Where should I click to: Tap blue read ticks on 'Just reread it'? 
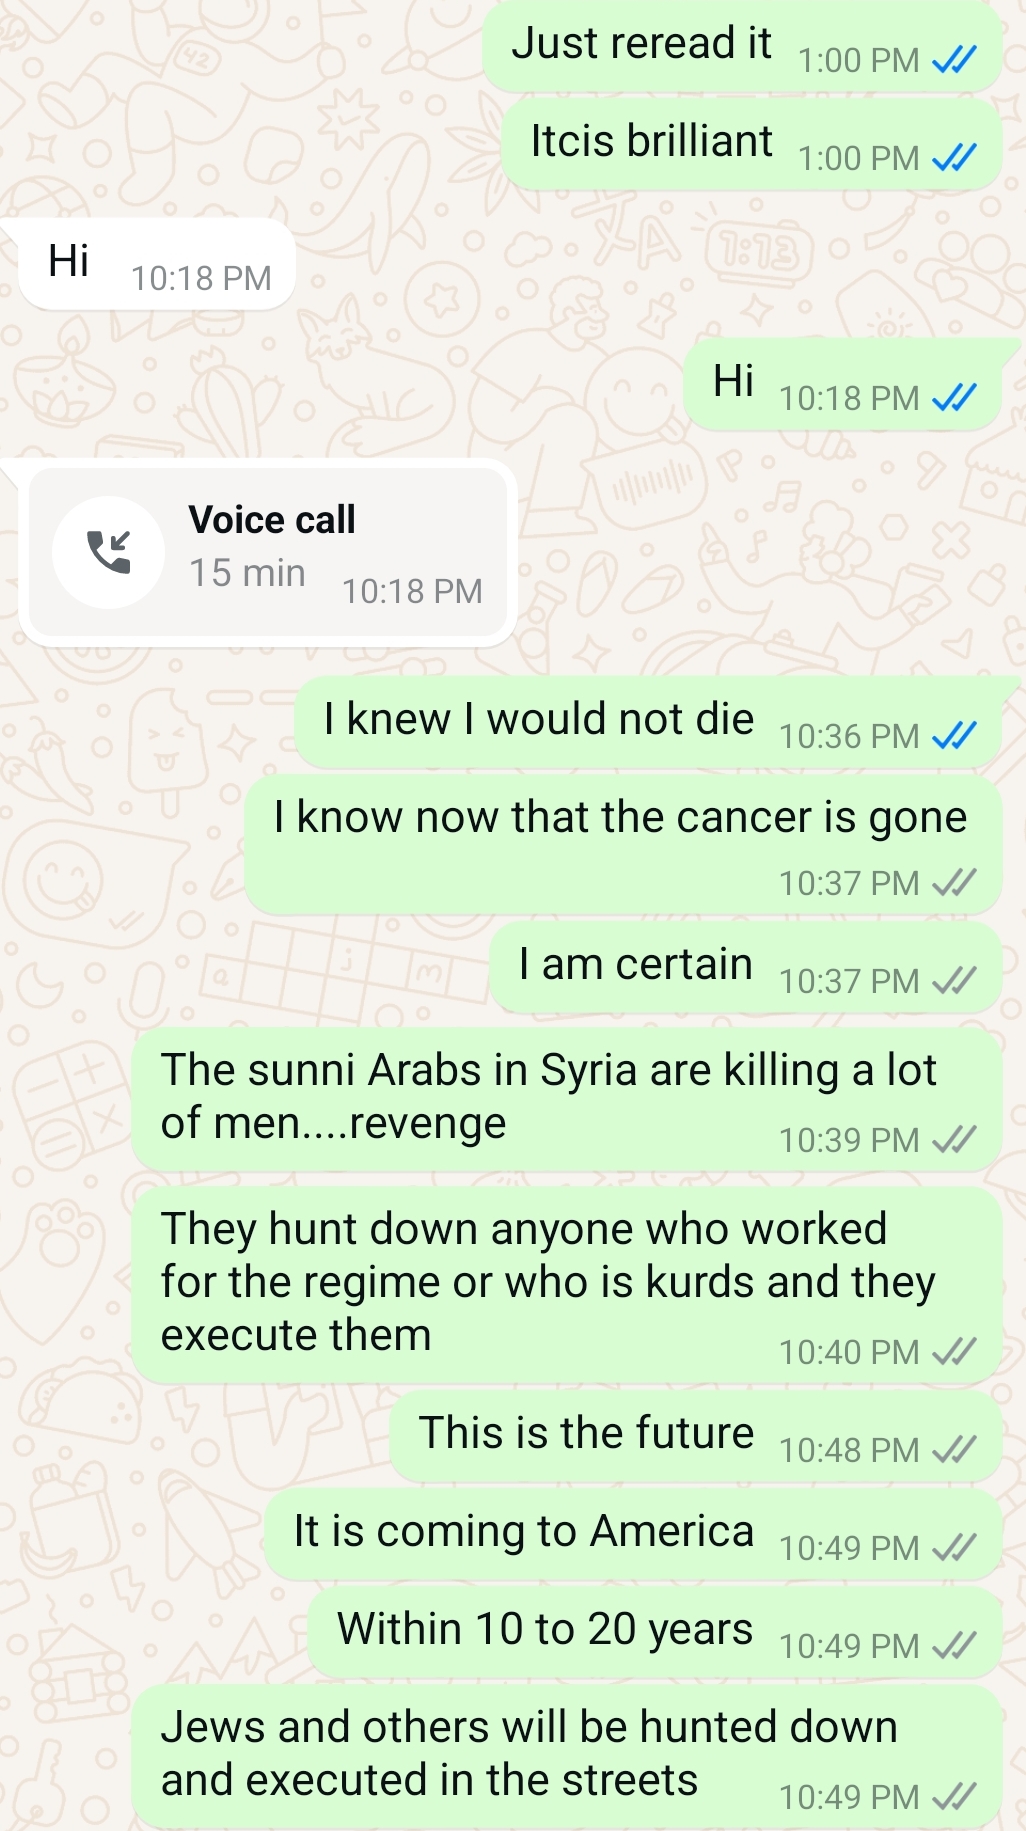pos(954,61)
